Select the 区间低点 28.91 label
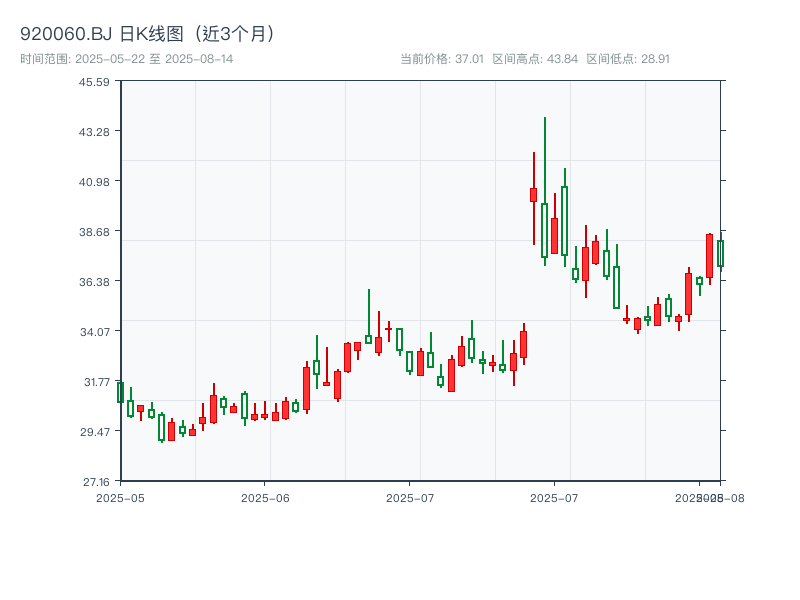Screen dimensions: 800x600 [x=627, y=59]
